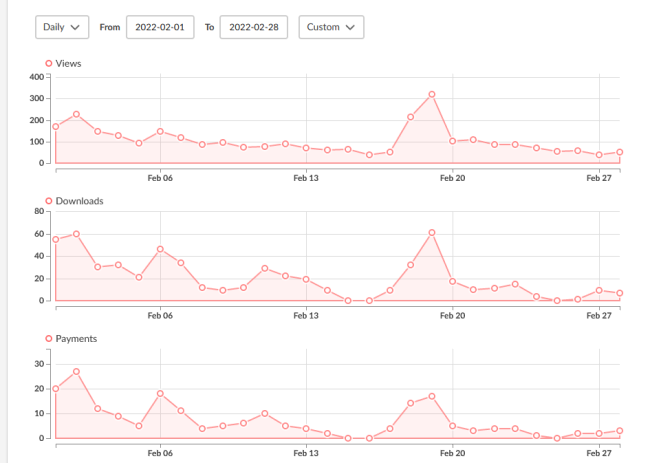
Task: Click the Views chart point on Feb 20 gridline
Action: coord(453,141)
